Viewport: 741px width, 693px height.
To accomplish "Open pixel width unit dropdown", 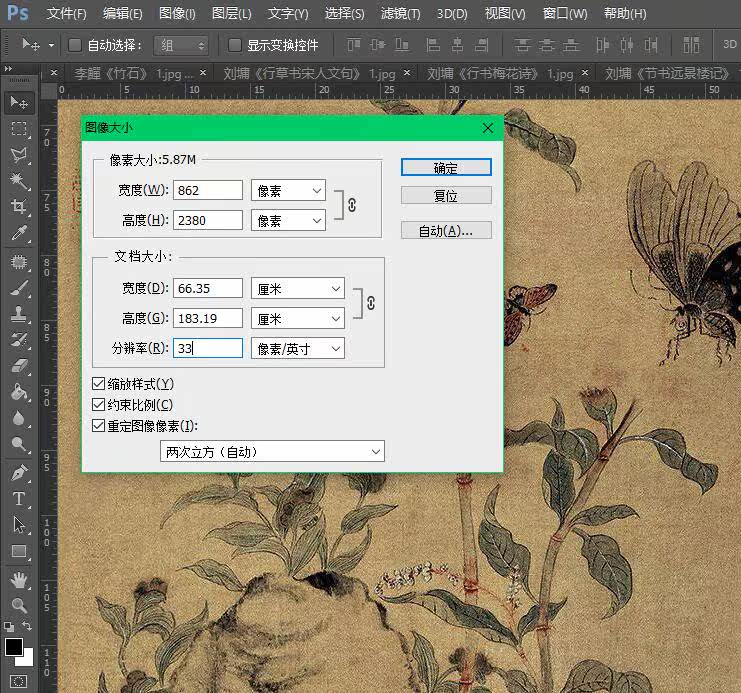I will 288,191.
